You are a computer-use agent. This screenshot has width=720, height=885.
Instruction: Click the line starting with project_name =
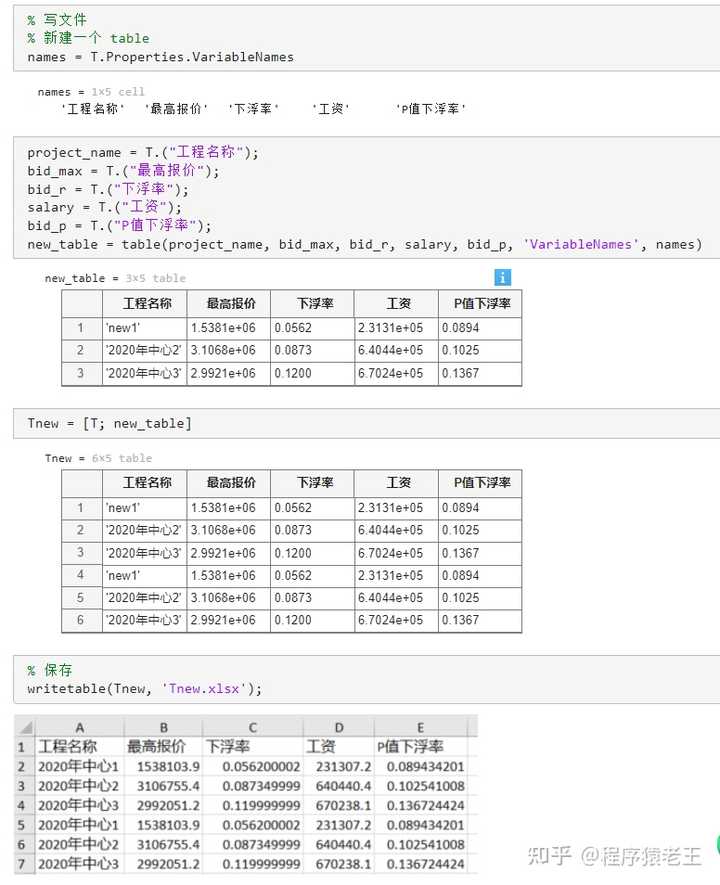[x=143, y=152]
